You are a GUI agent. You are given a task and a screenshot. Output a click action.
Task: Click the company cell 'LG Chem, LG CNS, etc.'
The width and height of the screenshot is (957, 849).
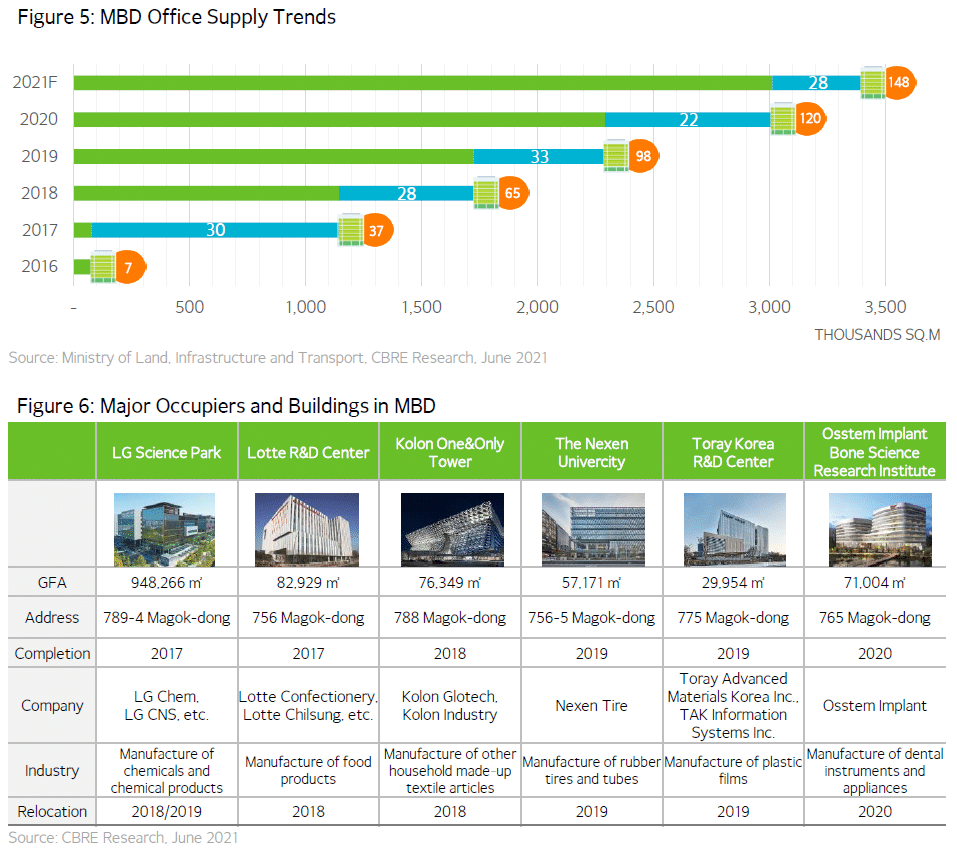(167, 706)
